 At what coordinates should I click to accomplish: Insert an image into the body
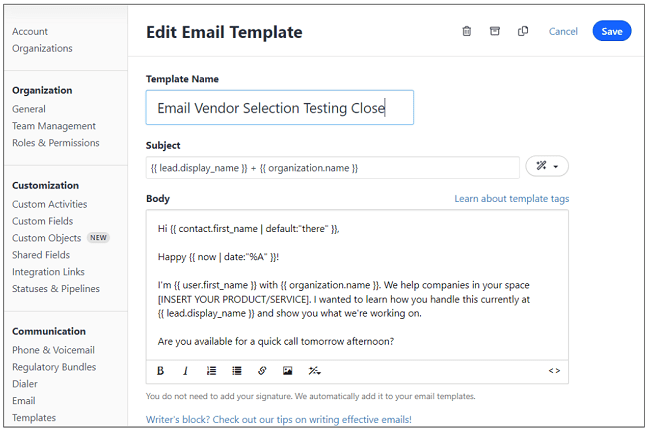click(x=288, y=371)
